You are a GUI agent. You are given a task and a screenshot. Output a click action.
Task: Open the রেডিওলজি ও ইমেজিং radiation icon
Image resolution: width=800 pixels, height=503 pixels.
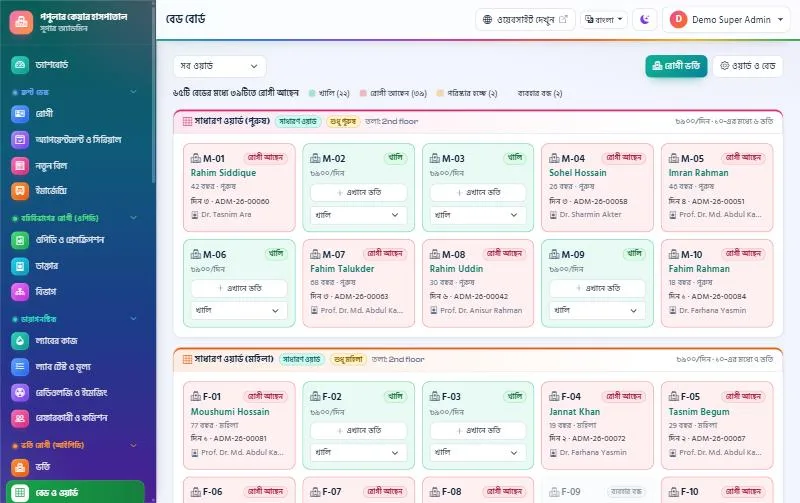coord(20,392)
